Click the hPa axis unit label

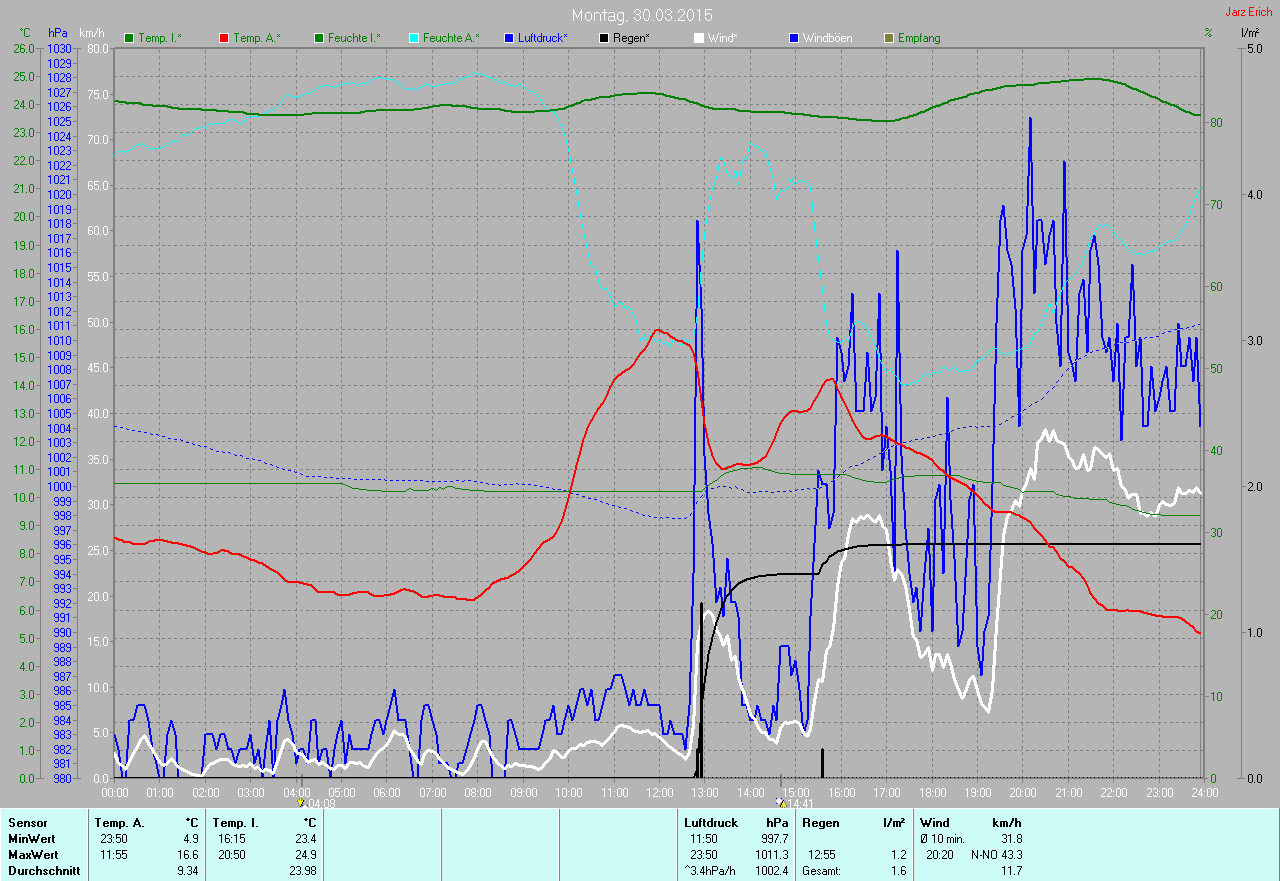coord(58,33)
